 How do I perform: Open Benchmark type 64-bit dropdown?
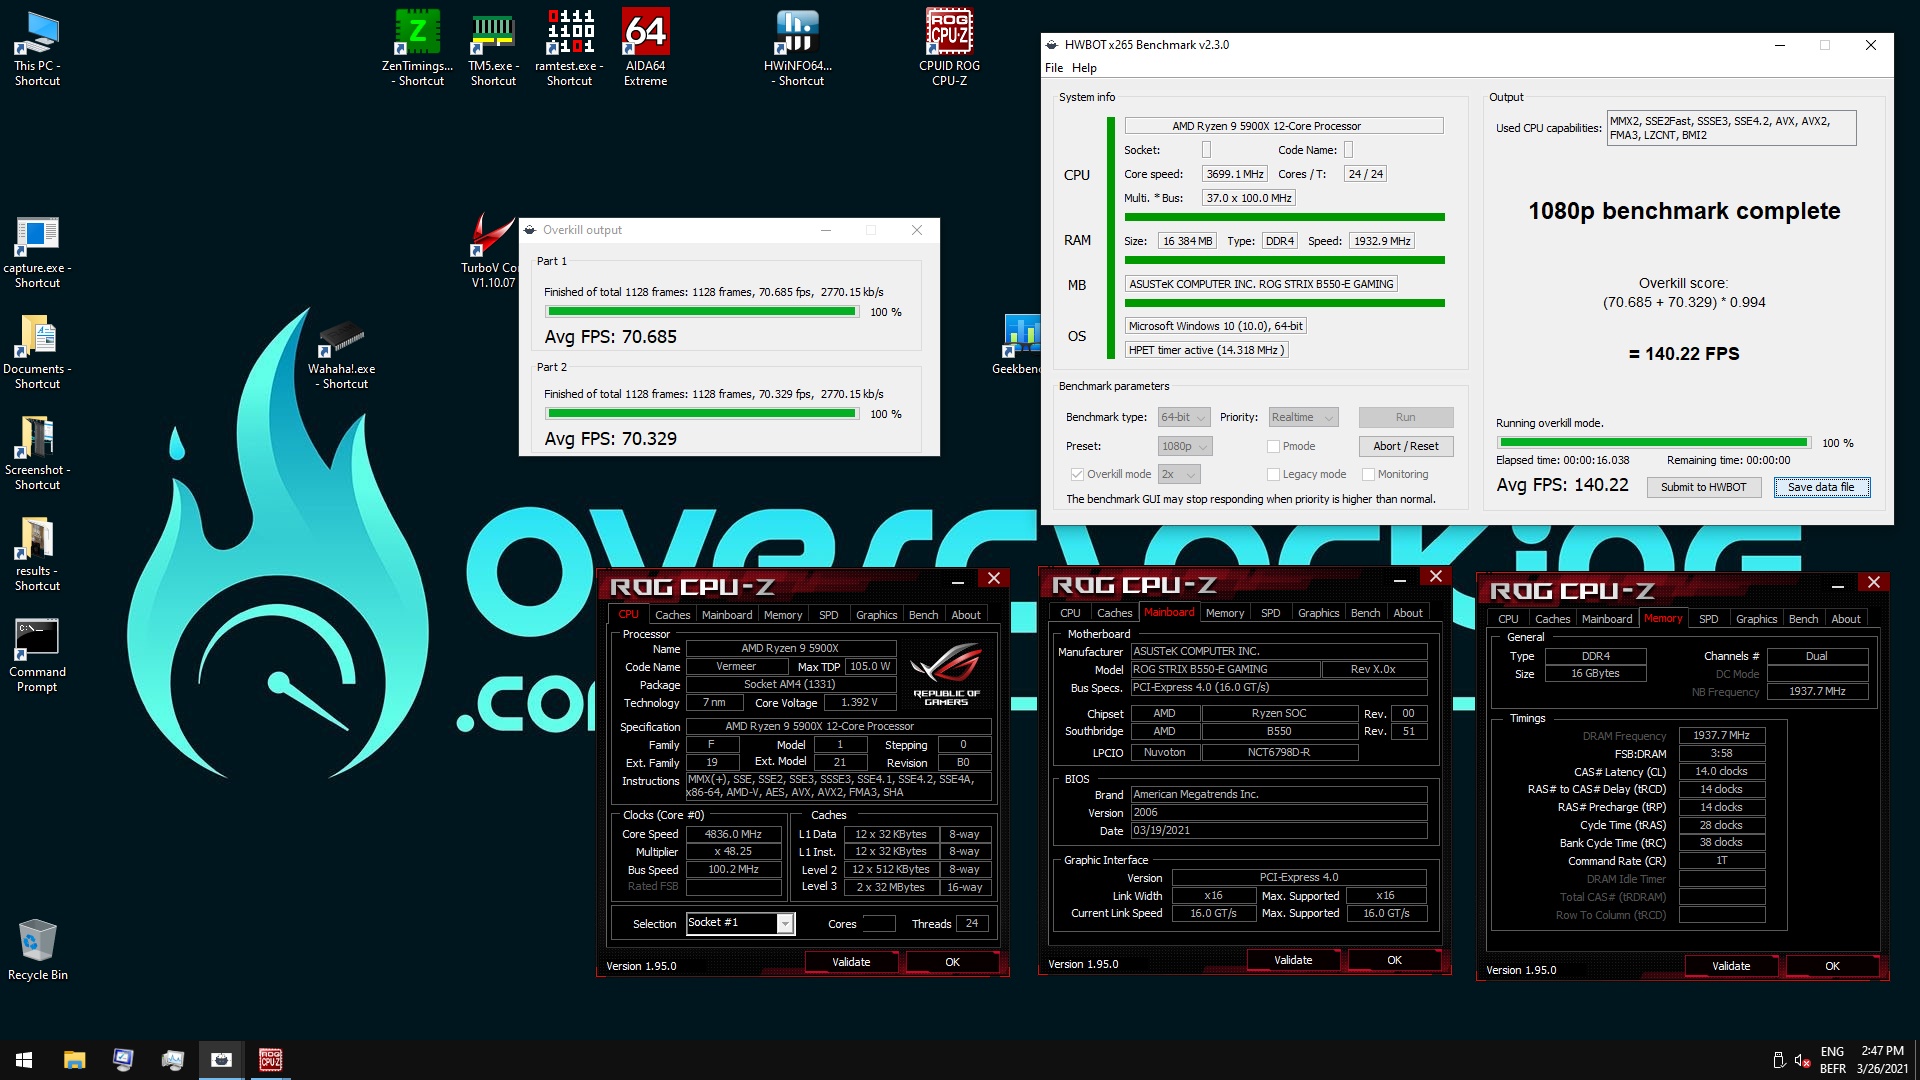tap(1184, 417)
